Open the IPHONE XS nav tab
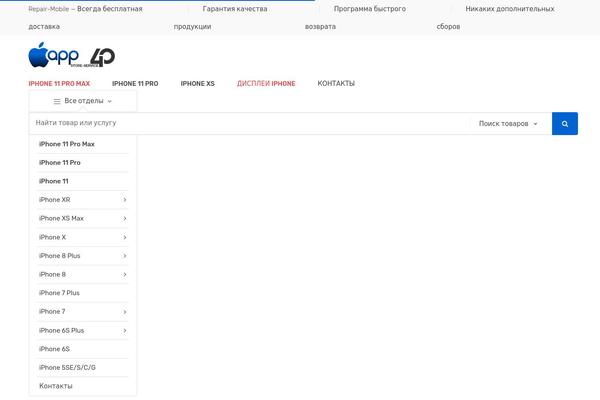Viewport: 600px width, 400px height. coord(197,83)
